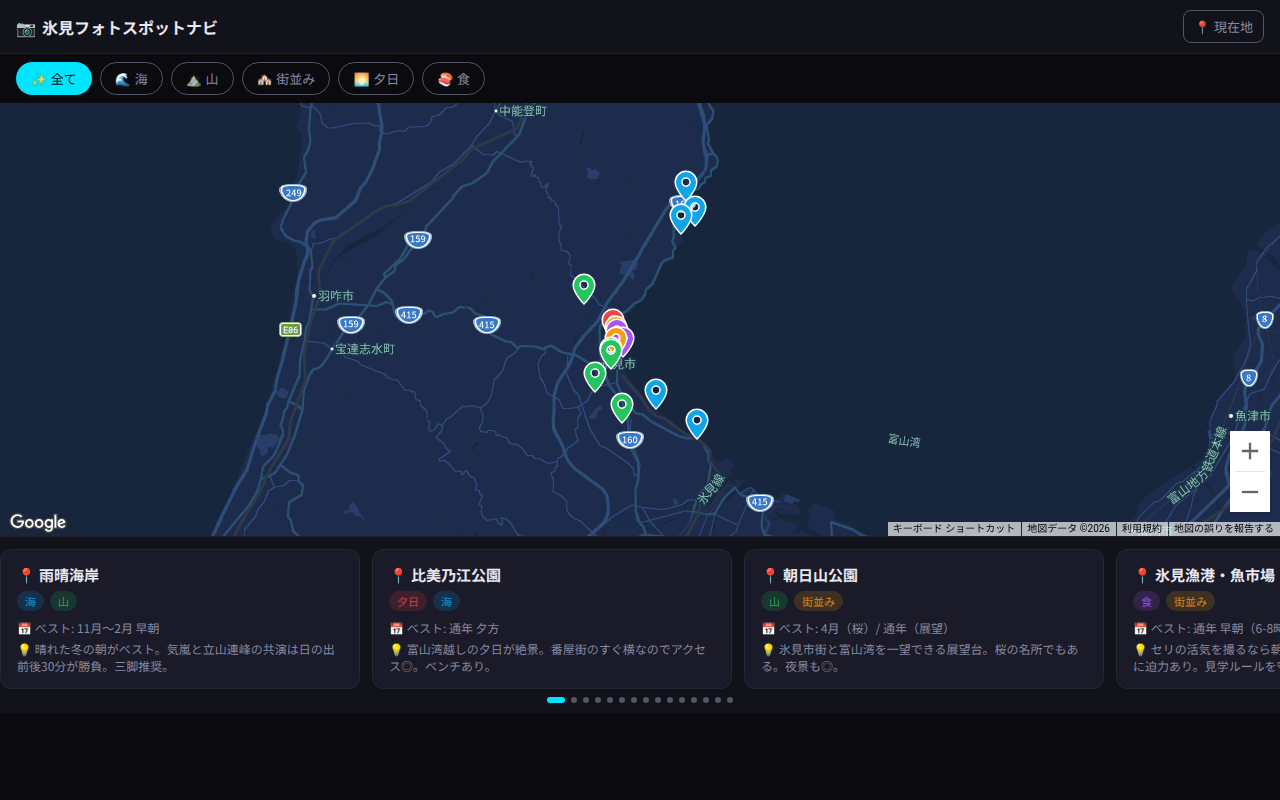Click the southeasternmost blue map pin
Screen dimensions: 1280x800
(x=697, y=423)
